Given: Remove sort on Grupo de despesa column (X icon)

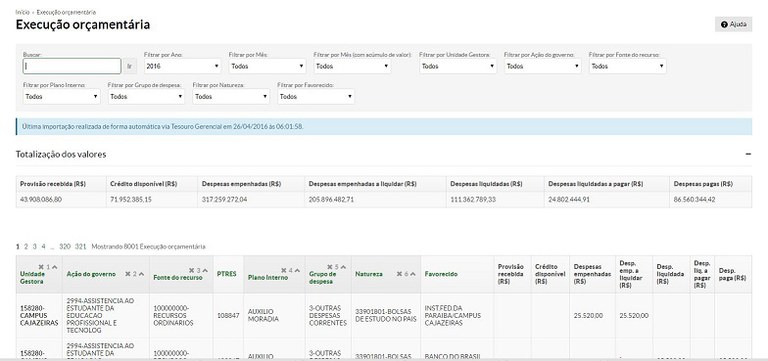Looking at the screenshot, I should (330, 267).
